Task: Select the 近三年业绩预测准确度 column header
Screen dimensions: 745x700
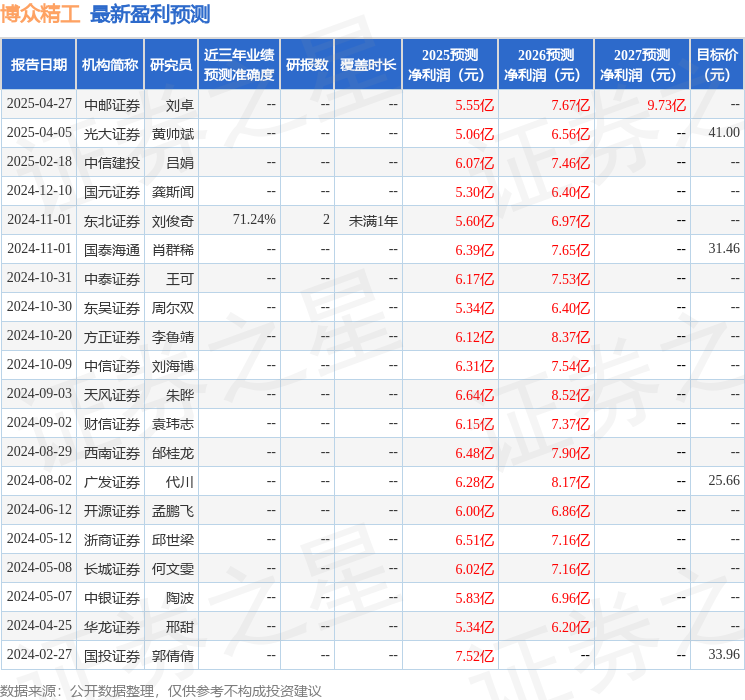Action: (239, 65)
